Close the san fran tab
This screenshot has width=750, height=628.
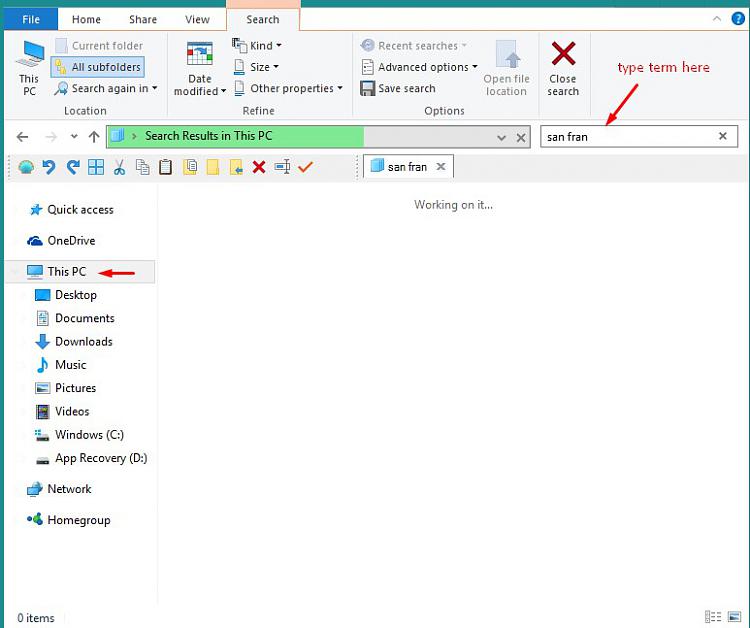(441, 166)
